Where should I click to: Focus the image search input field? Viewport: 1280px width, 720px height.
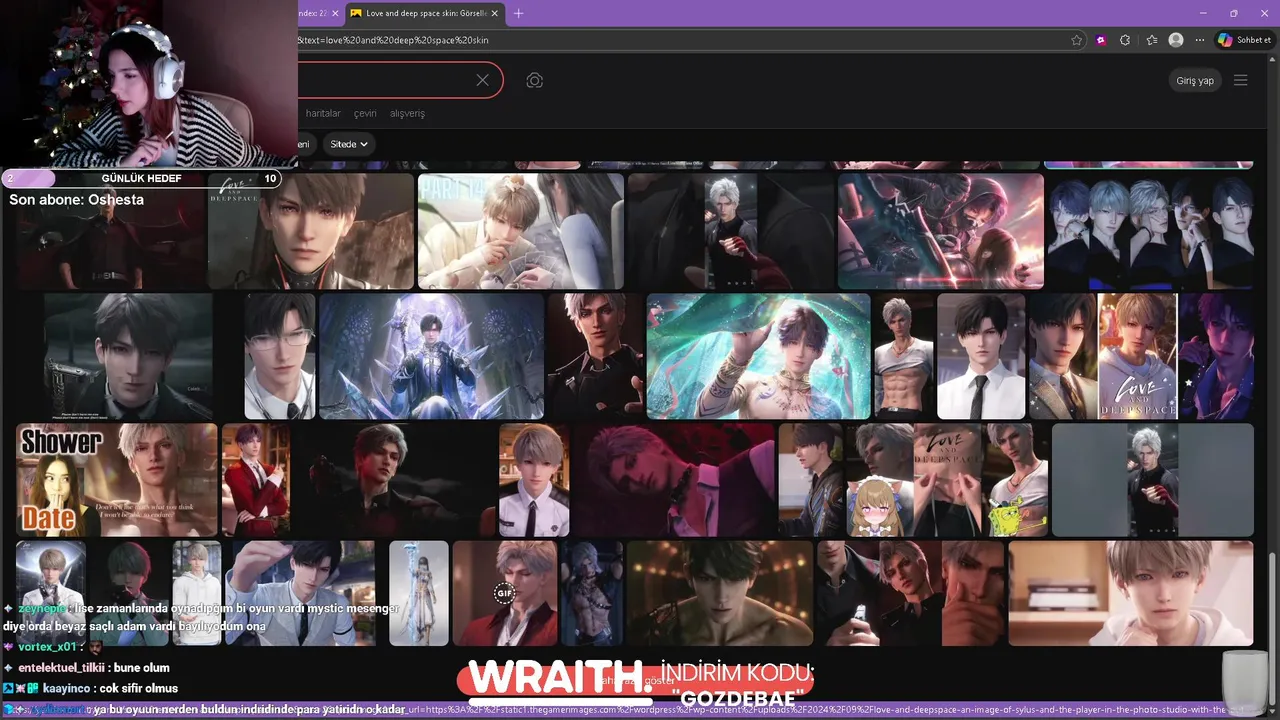click(x=385, y=80)
